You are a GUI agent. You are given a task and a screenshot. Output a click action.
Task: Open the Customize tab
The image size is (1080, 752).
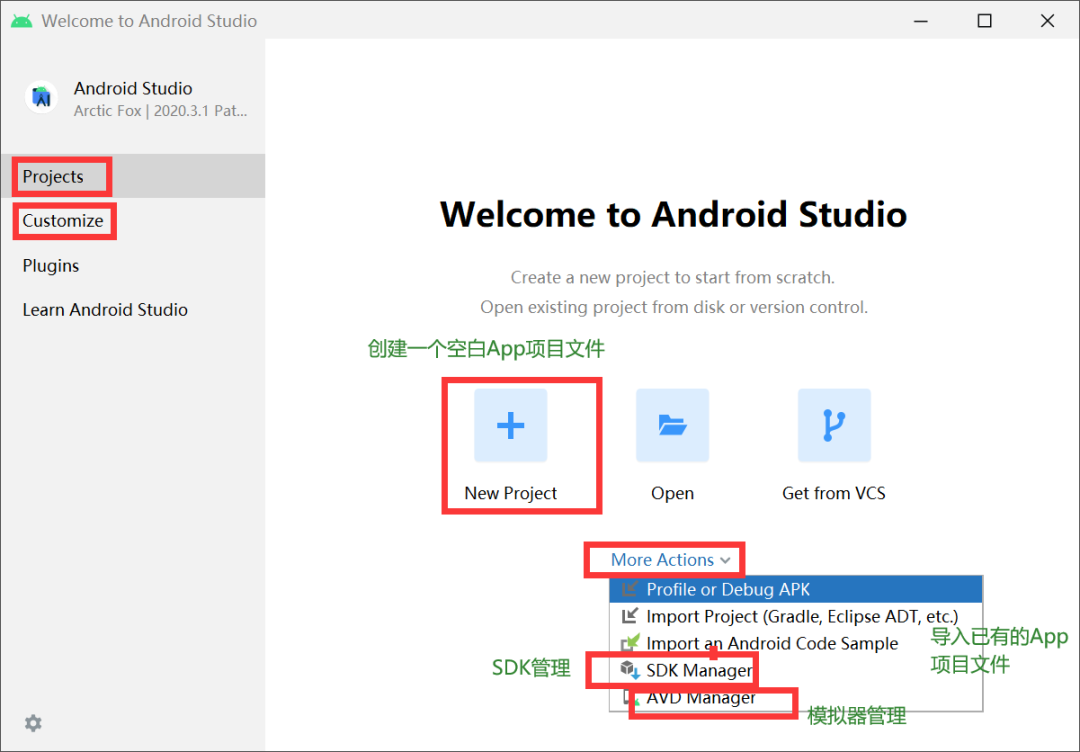point(133,221)
